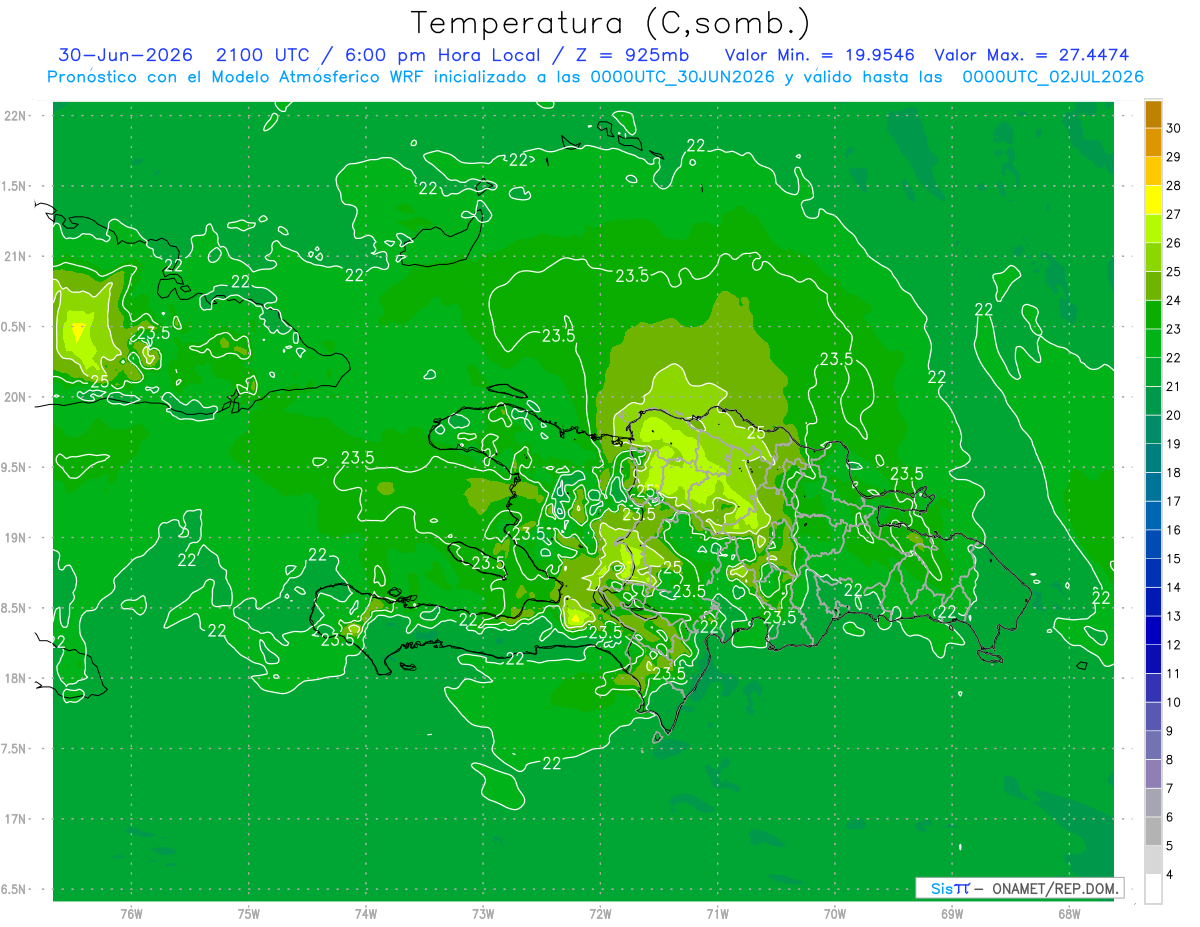The height and width of the screenshot is (927, 1200).
Task: Pick the orange swatch between 29 and 30
Action: coord(1153,143)
